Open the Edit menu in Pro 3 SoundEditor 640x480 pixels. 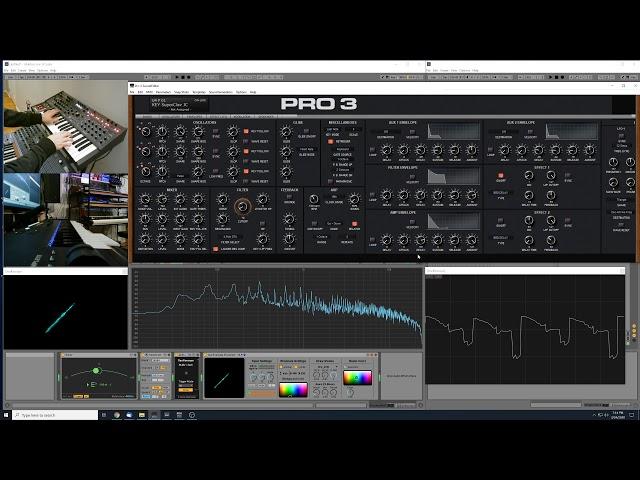tap(140, 92)
